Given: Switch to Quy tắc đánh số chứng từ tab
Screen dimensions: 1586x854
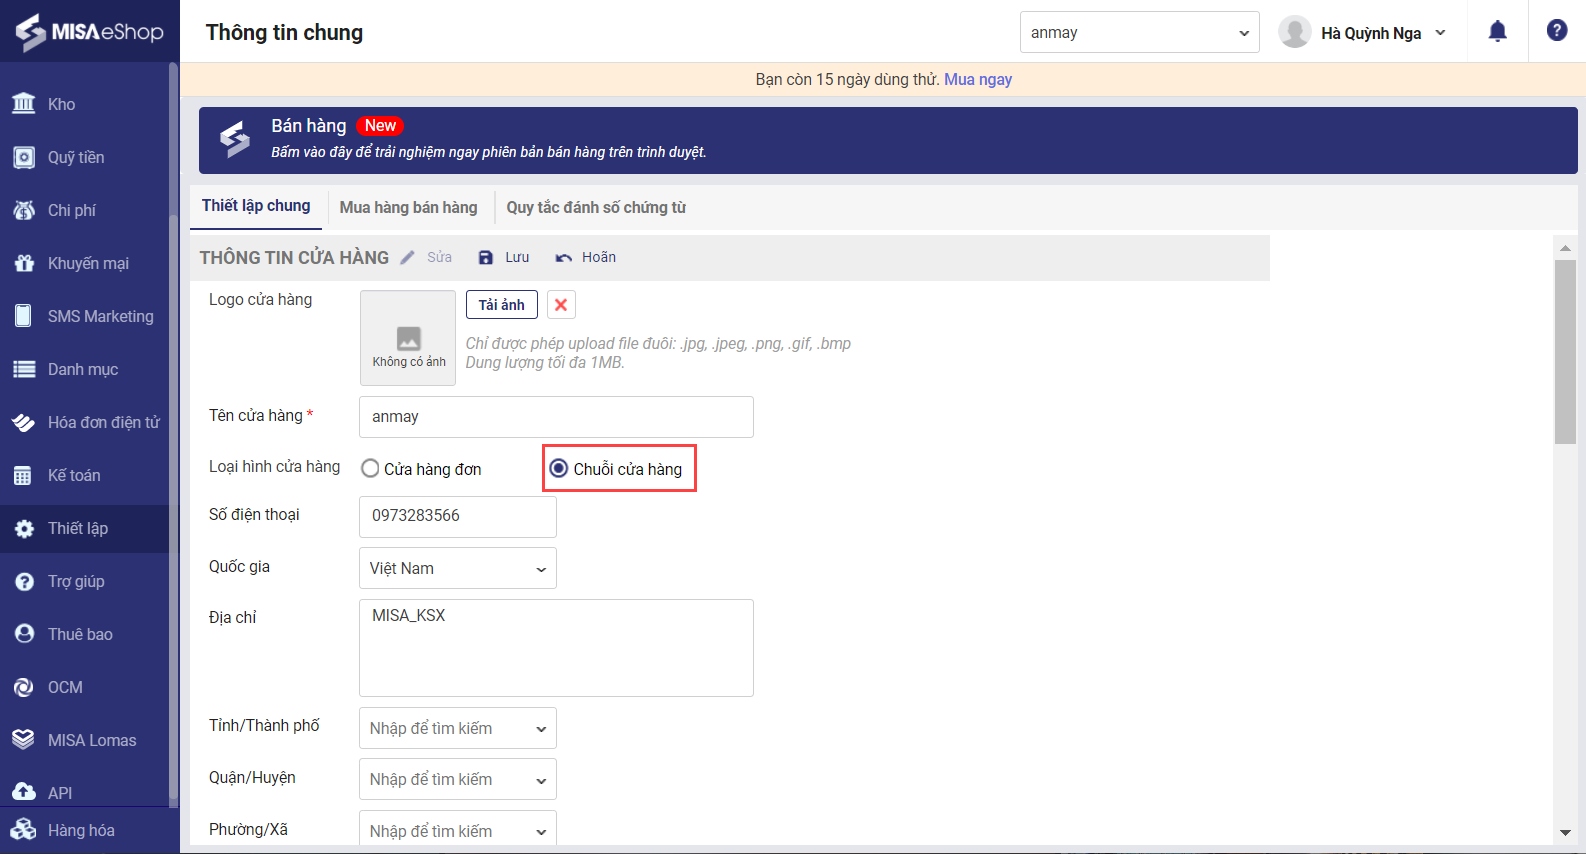Looking at the screenshot, I should point(596,207).
